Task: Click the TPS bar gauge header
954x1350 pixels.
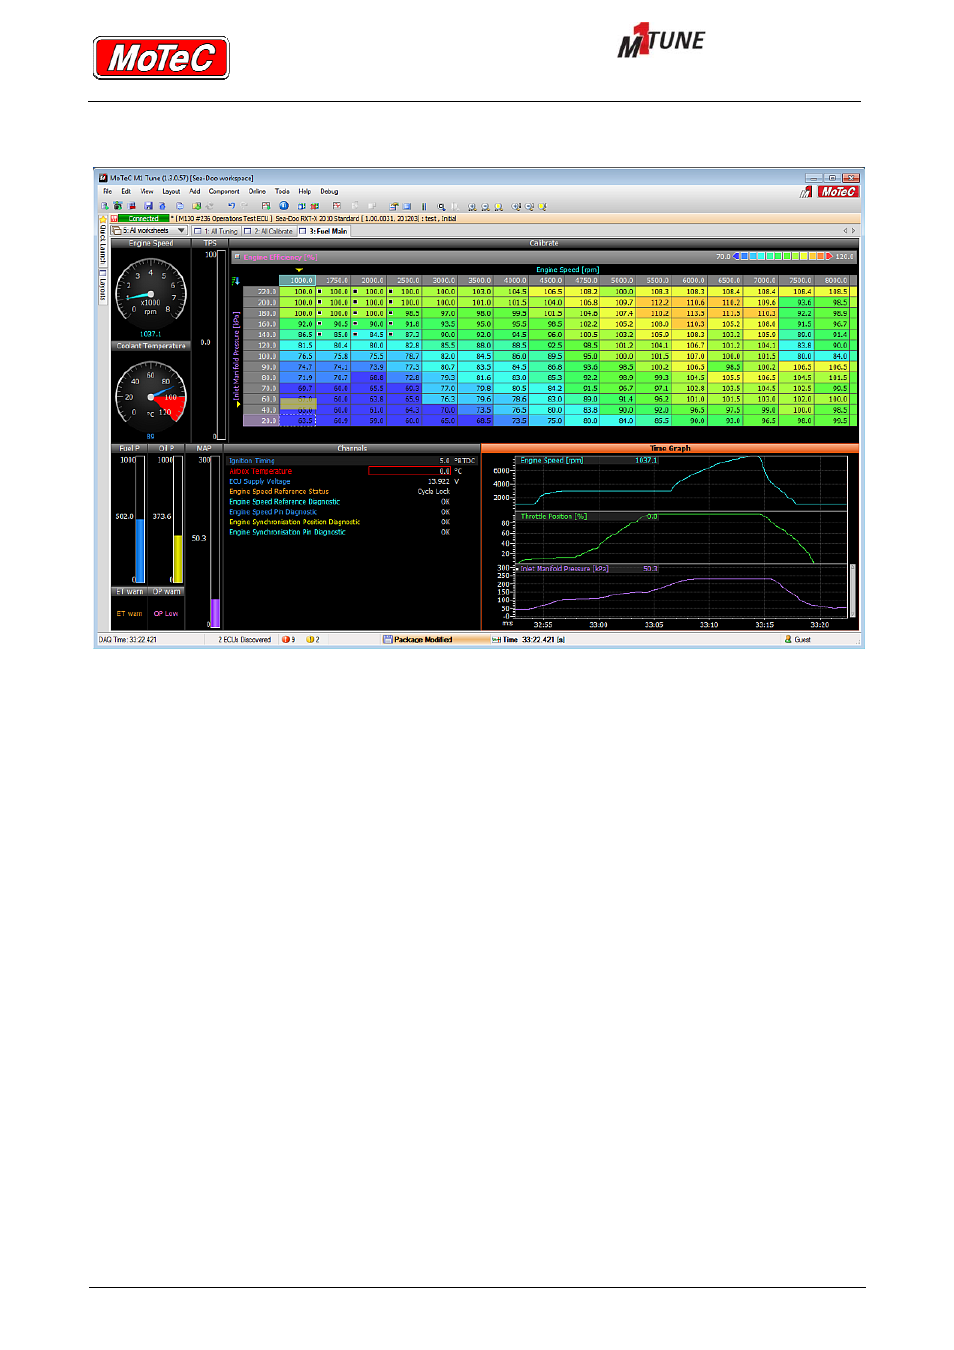Action: 210,243
